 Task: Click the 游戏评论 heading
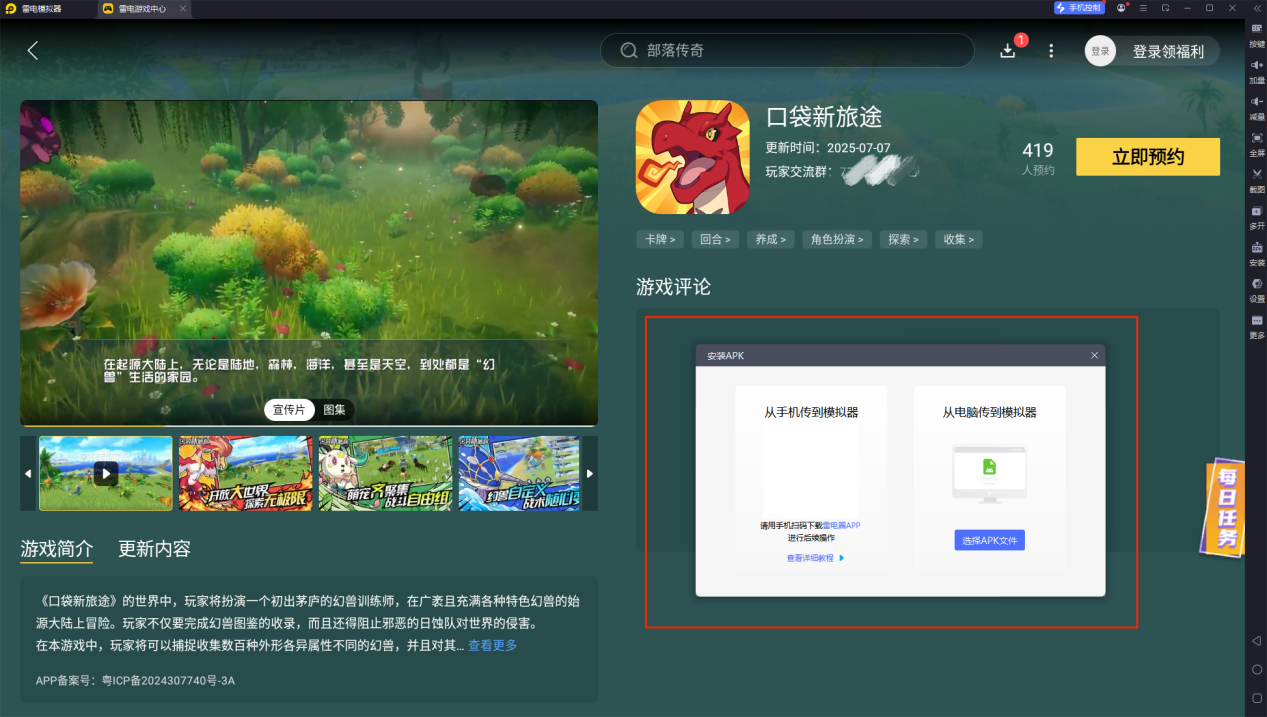[673, 287]
